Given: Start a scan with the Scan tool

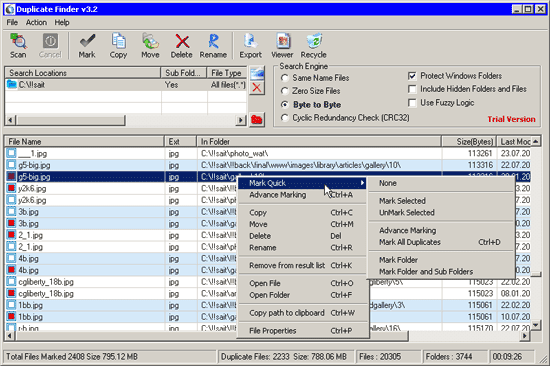Looking at the screenshot, I should coord(18,46).
